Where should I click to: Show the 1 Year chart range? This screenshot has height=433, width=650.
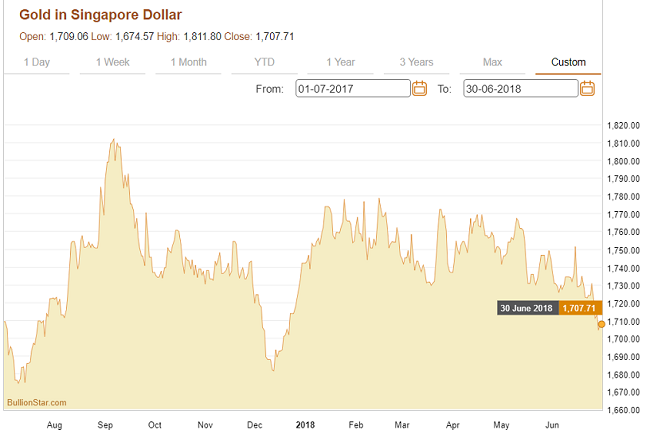pyautogui.click(x=340, y=62)
